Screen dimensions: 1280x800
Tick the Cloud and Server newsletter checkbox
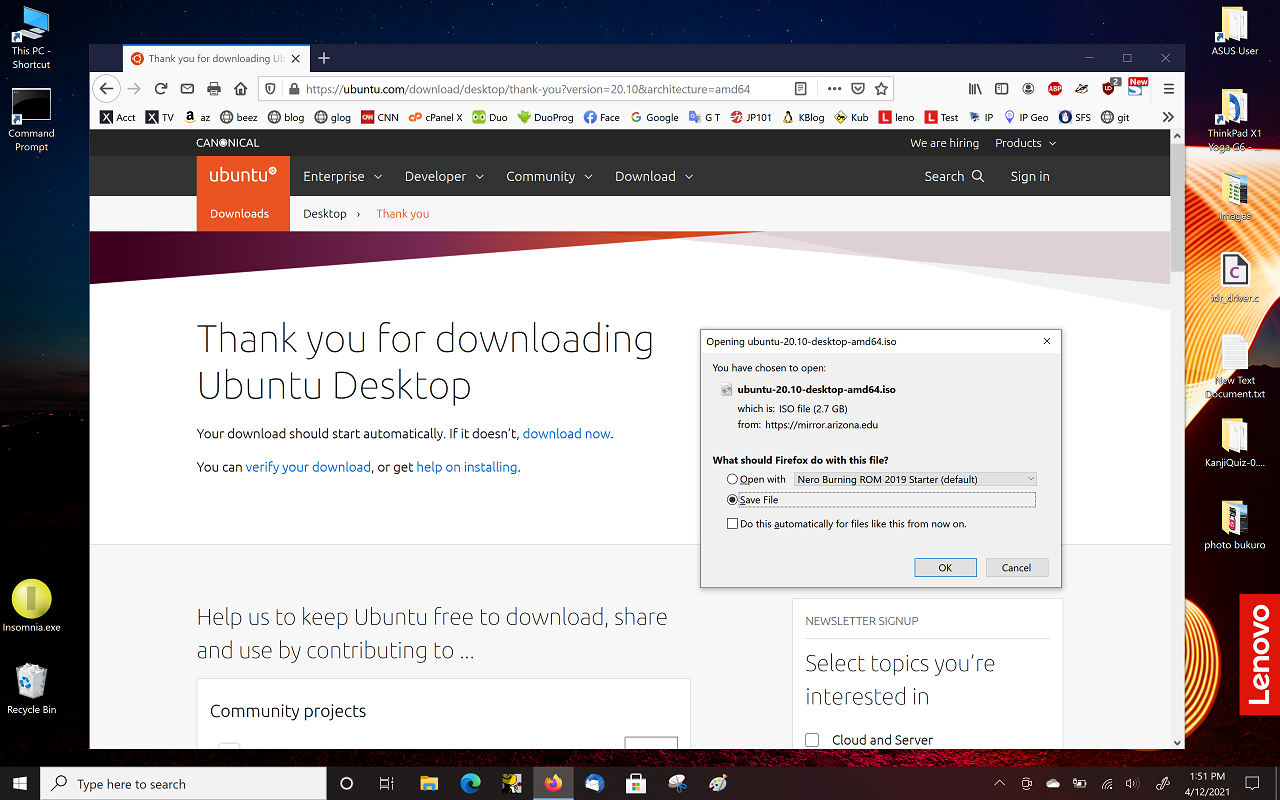pos(812,740)
